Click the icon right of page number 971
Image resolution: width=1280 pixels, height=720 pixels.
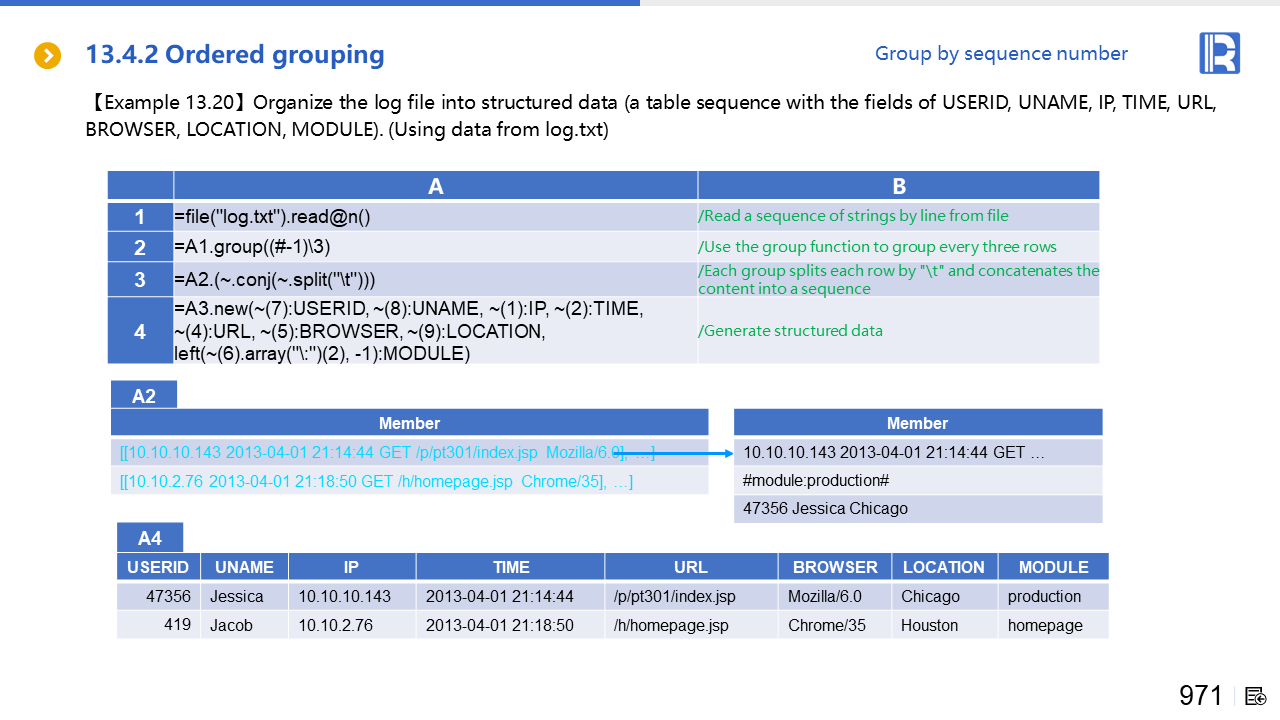pyautogui.click(x=1256, y=696)
